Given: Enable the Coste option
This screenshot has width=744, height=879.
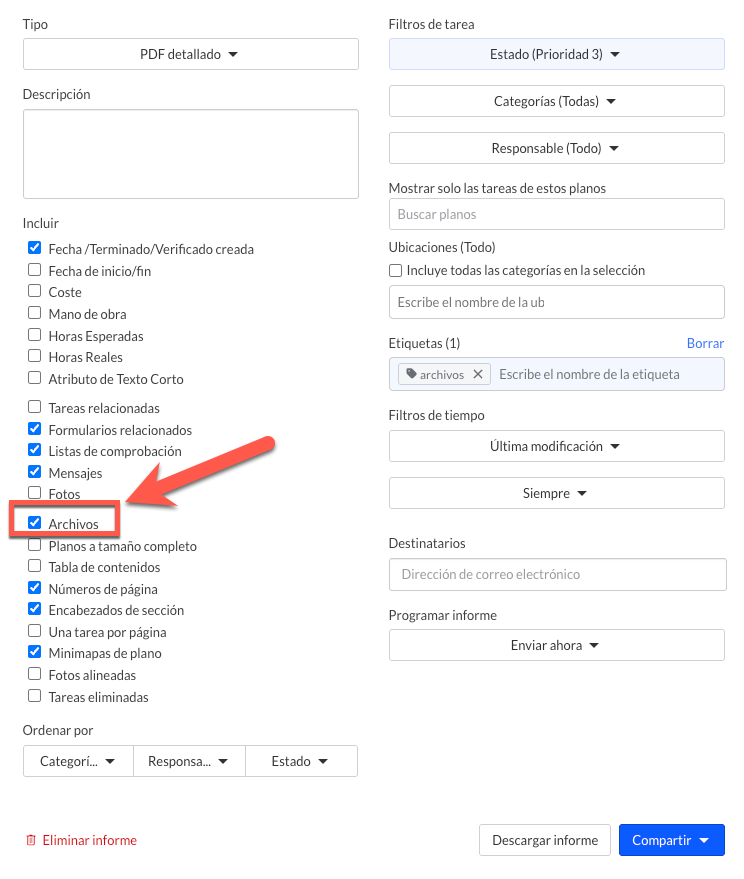Looking at the screenshot, I should tap(34, 290).
